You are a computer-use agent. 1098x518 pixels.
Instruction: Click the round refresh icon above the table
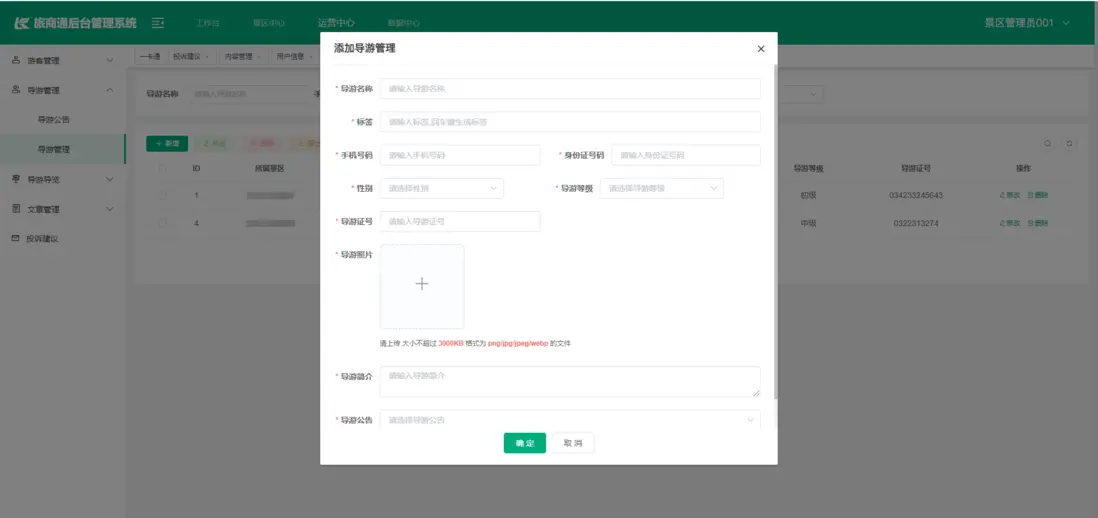point(1069,144)
